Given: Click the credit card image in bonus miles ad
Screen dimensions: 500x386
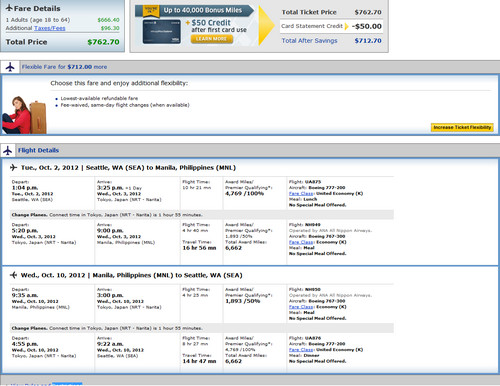Looking at the screenshot, I should tap(162, 32).
